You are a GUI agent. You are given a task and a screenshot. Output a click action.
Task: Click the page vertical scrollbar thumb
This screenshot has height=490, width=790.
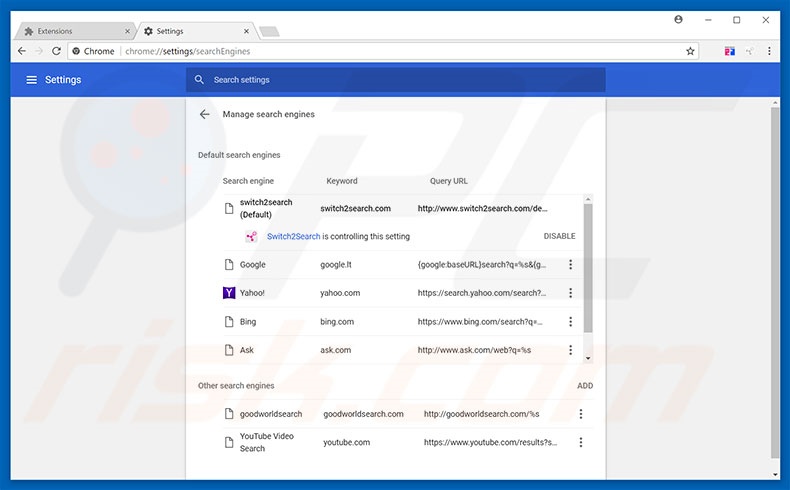click(775, 282)
